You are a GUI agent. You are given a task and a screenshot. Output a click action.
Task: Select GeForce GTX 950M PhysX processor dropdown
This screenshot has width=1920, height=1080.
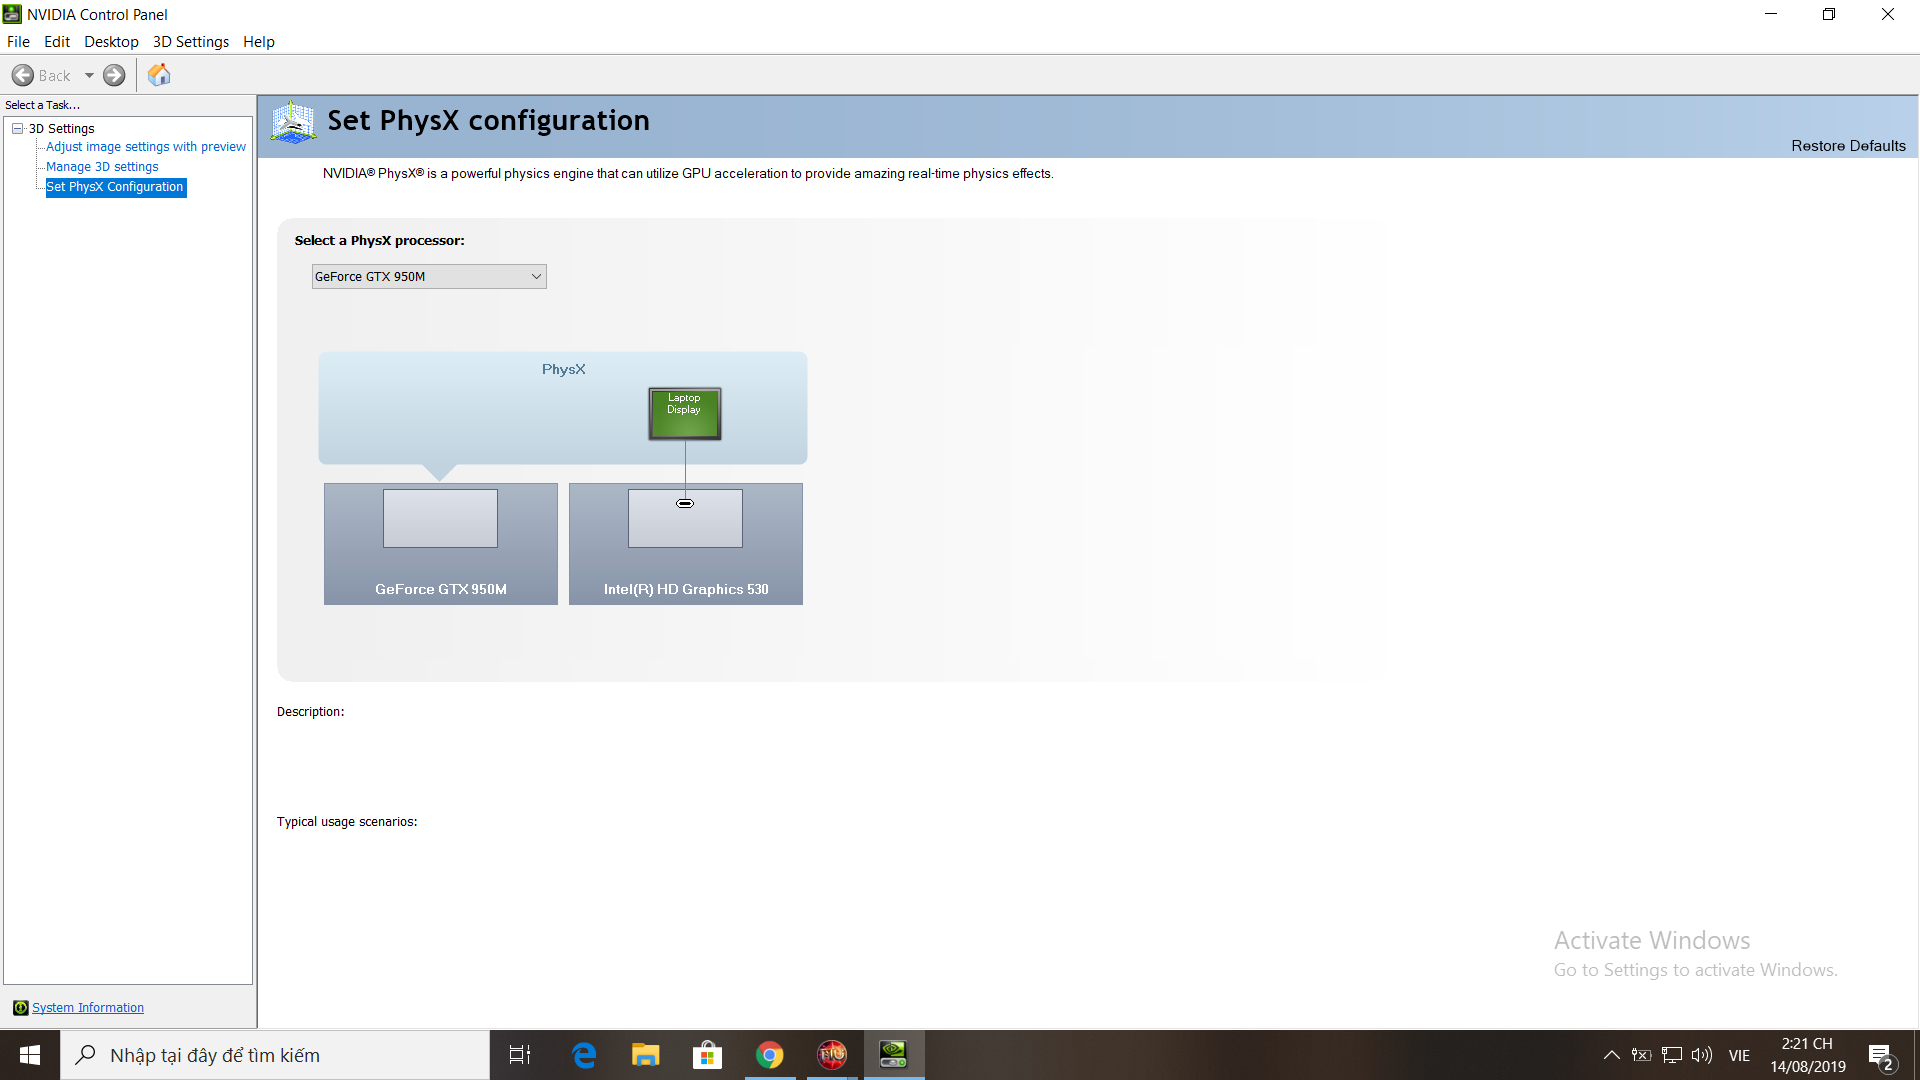(x=425, y=276)
